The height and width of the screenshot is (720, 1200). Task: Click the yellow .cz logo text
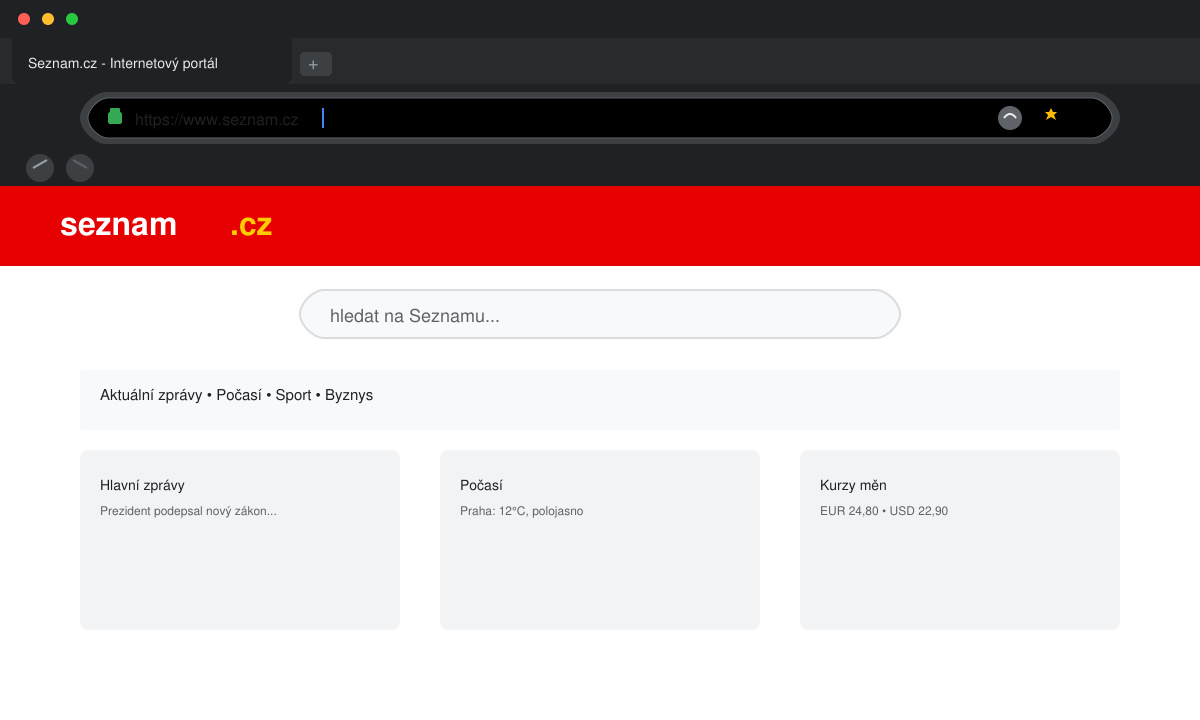click(x=251, y=225)
